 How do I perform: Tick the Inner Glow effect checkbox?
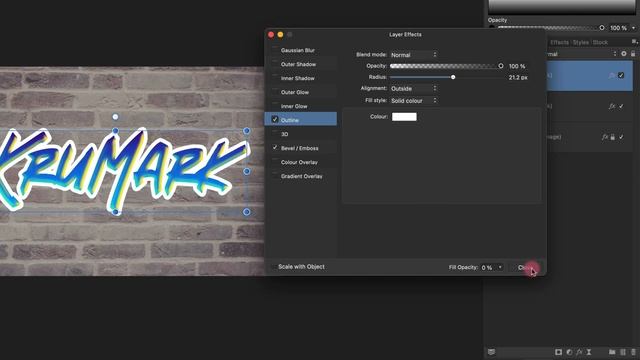coord(275,106)
